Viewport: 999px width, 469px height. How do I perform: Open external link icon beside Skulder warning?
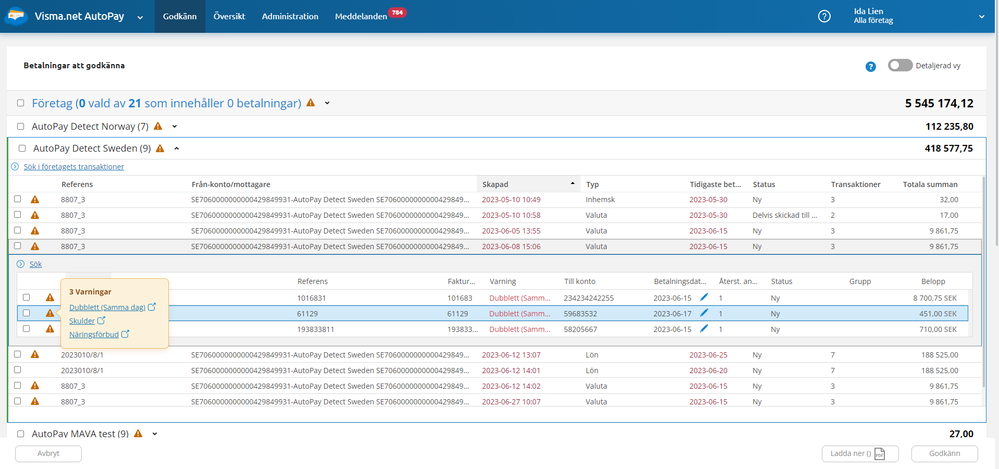point(101,321)
